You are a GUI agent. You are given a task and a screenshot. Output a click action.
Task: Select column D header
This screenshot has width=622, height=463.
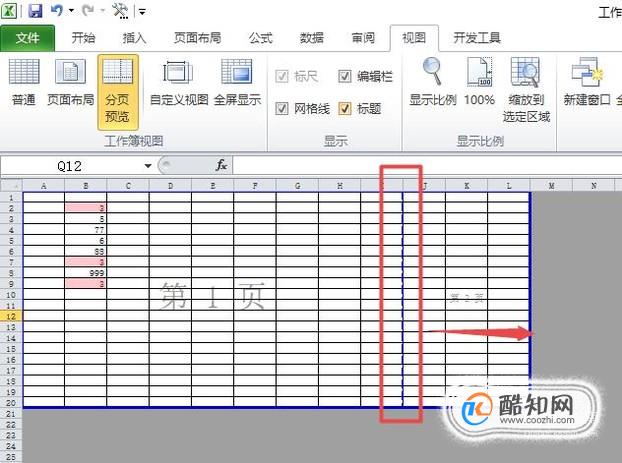(x=171, y=185)
